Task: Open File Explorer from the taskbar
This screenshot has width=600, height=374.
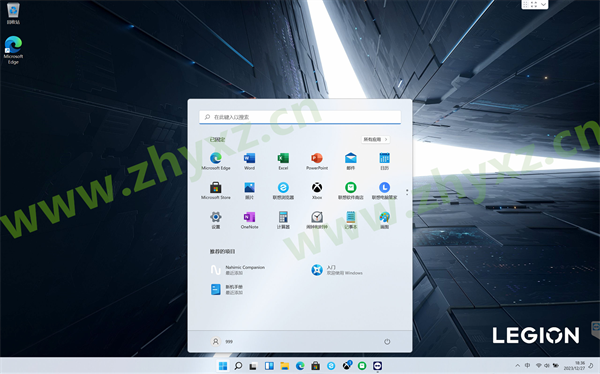Action: 284,366
